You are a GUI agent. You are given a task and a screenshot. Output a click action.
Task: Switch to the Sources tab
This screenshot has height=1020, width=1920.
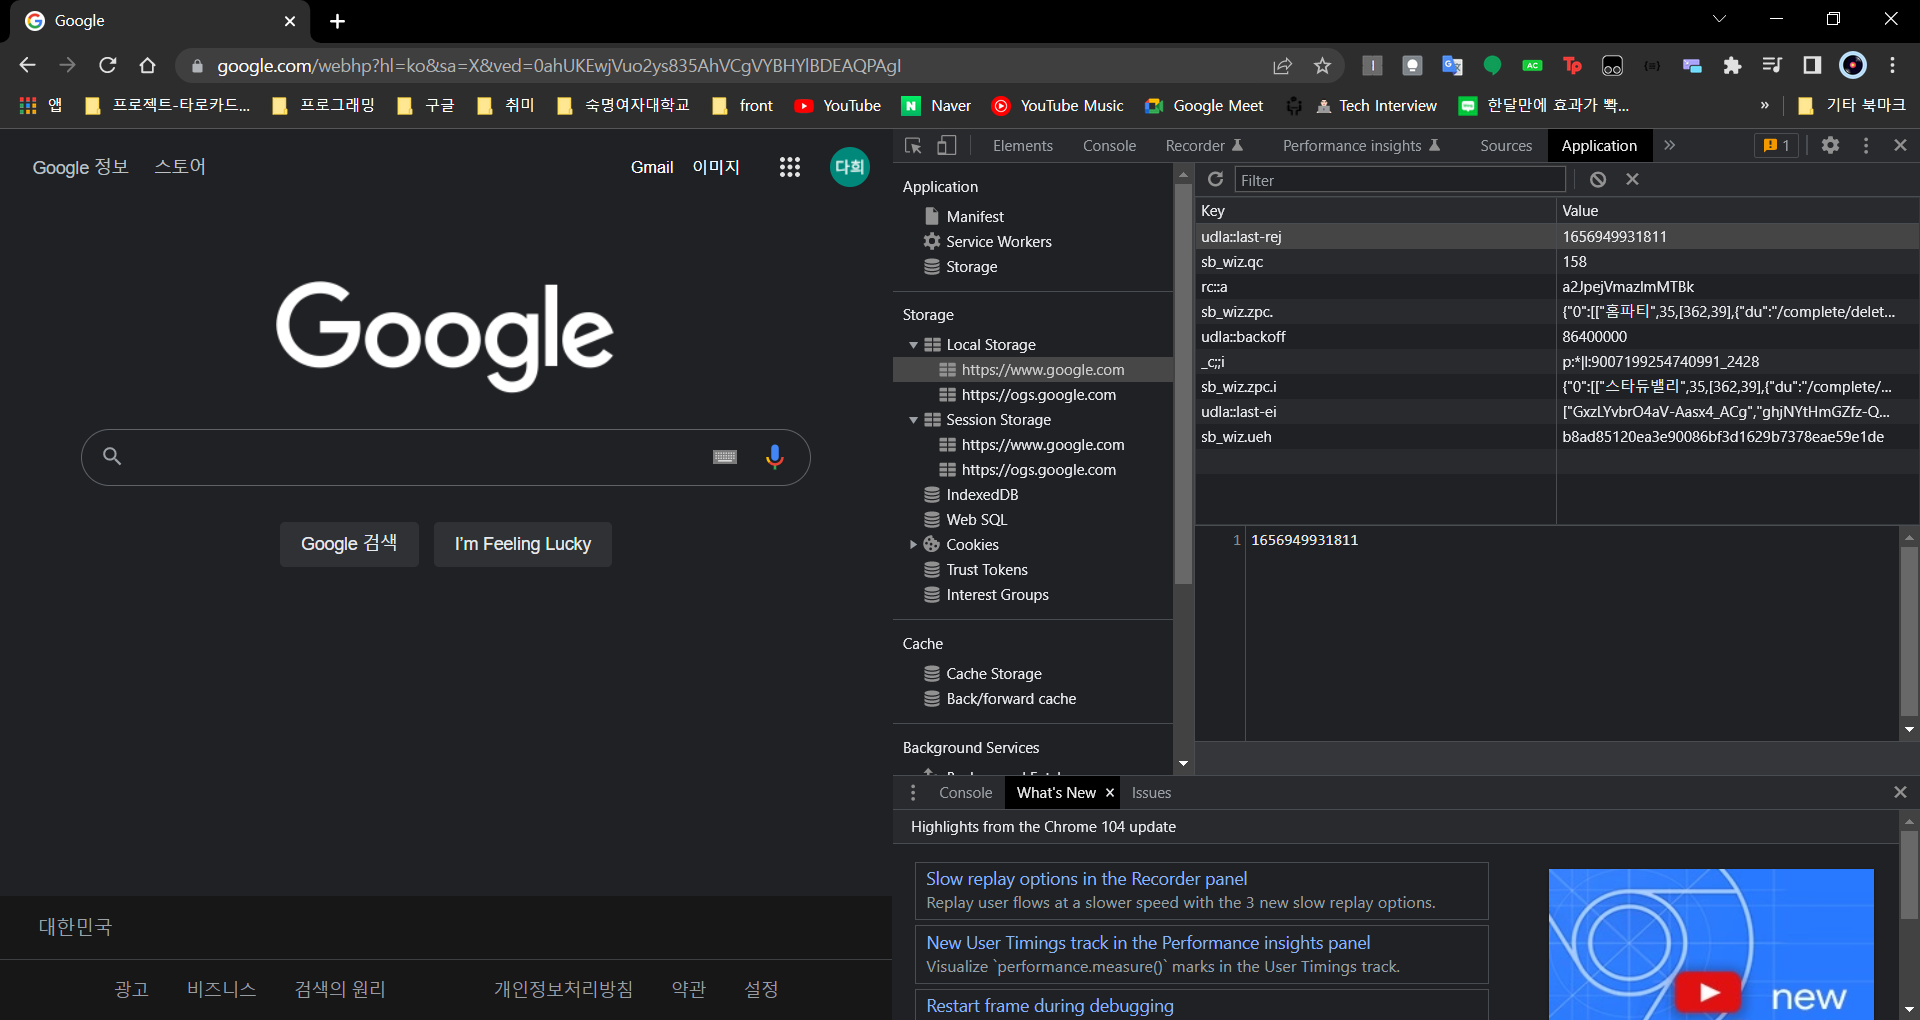click(x=1506, y=146)
